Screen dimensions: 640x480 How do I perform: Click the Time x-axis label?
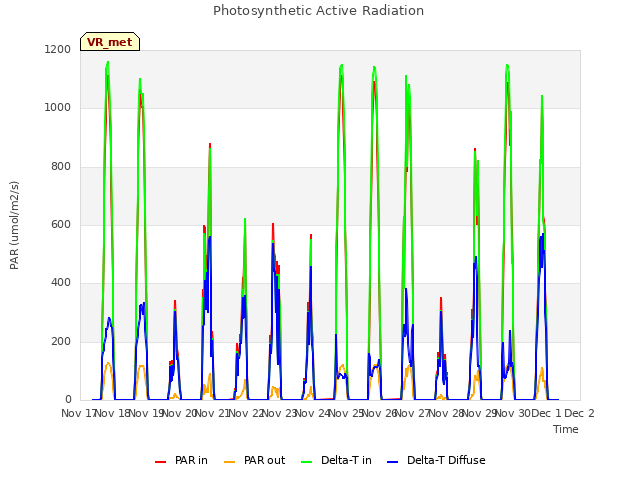(566, 429)
